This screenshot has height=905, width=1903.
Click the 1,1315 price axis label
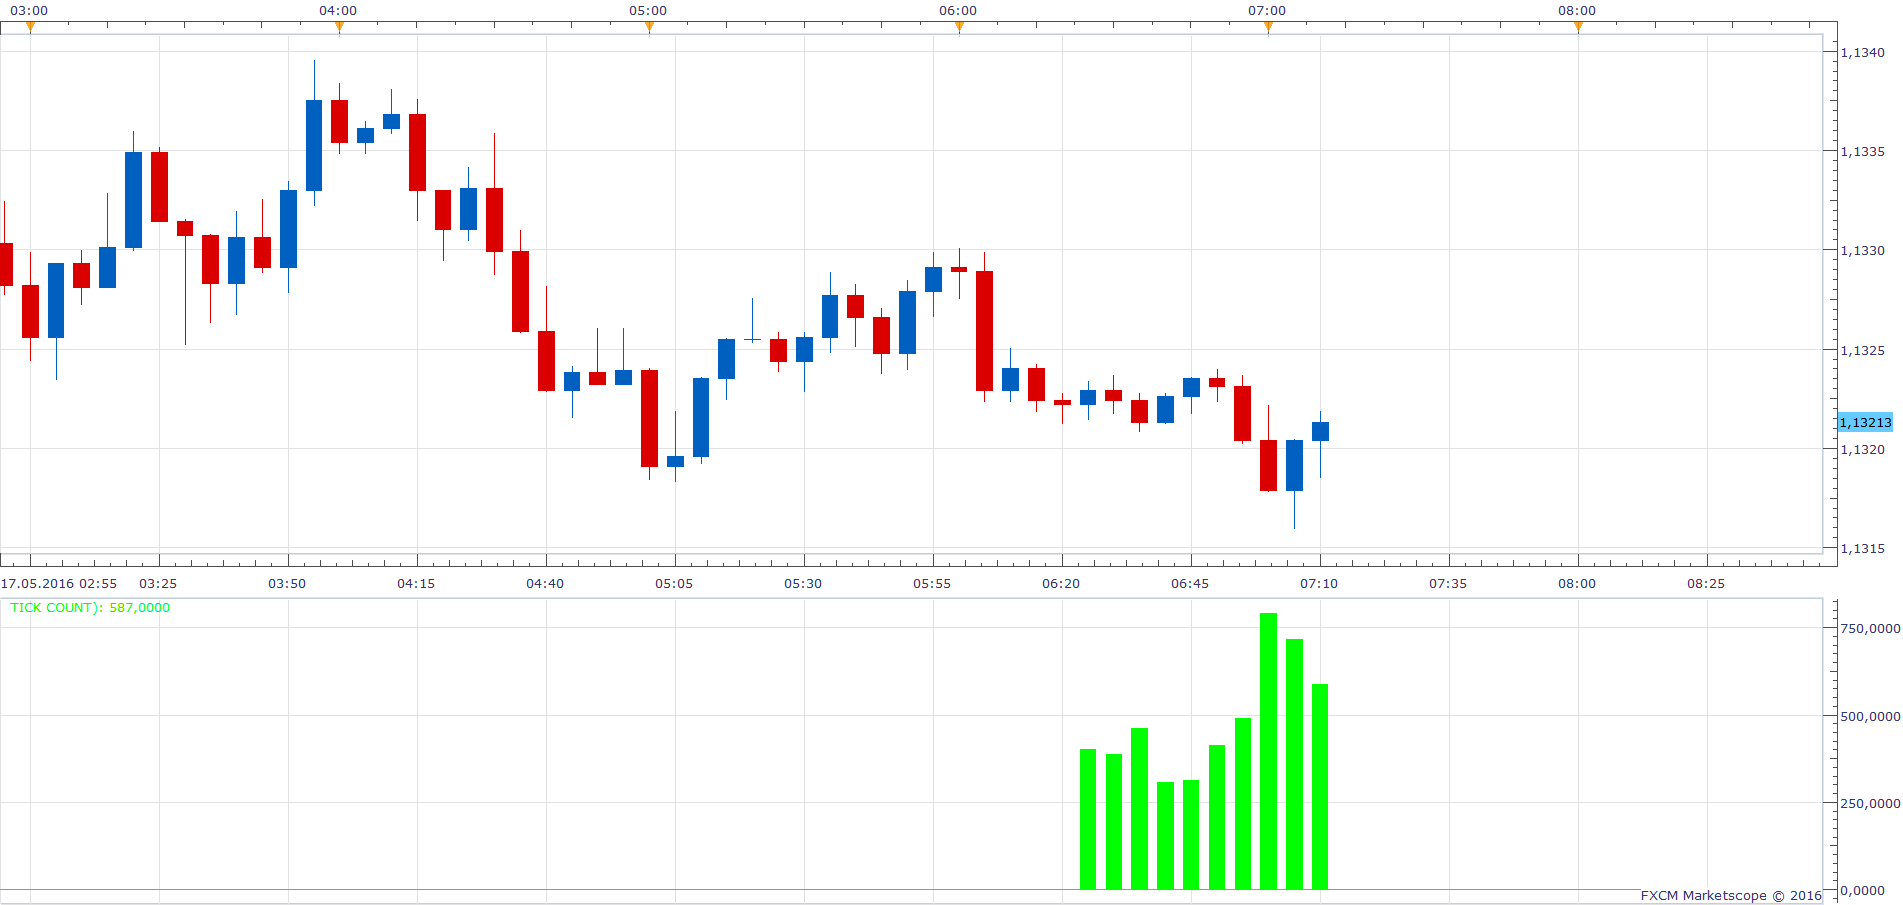tap(1863, 548)
